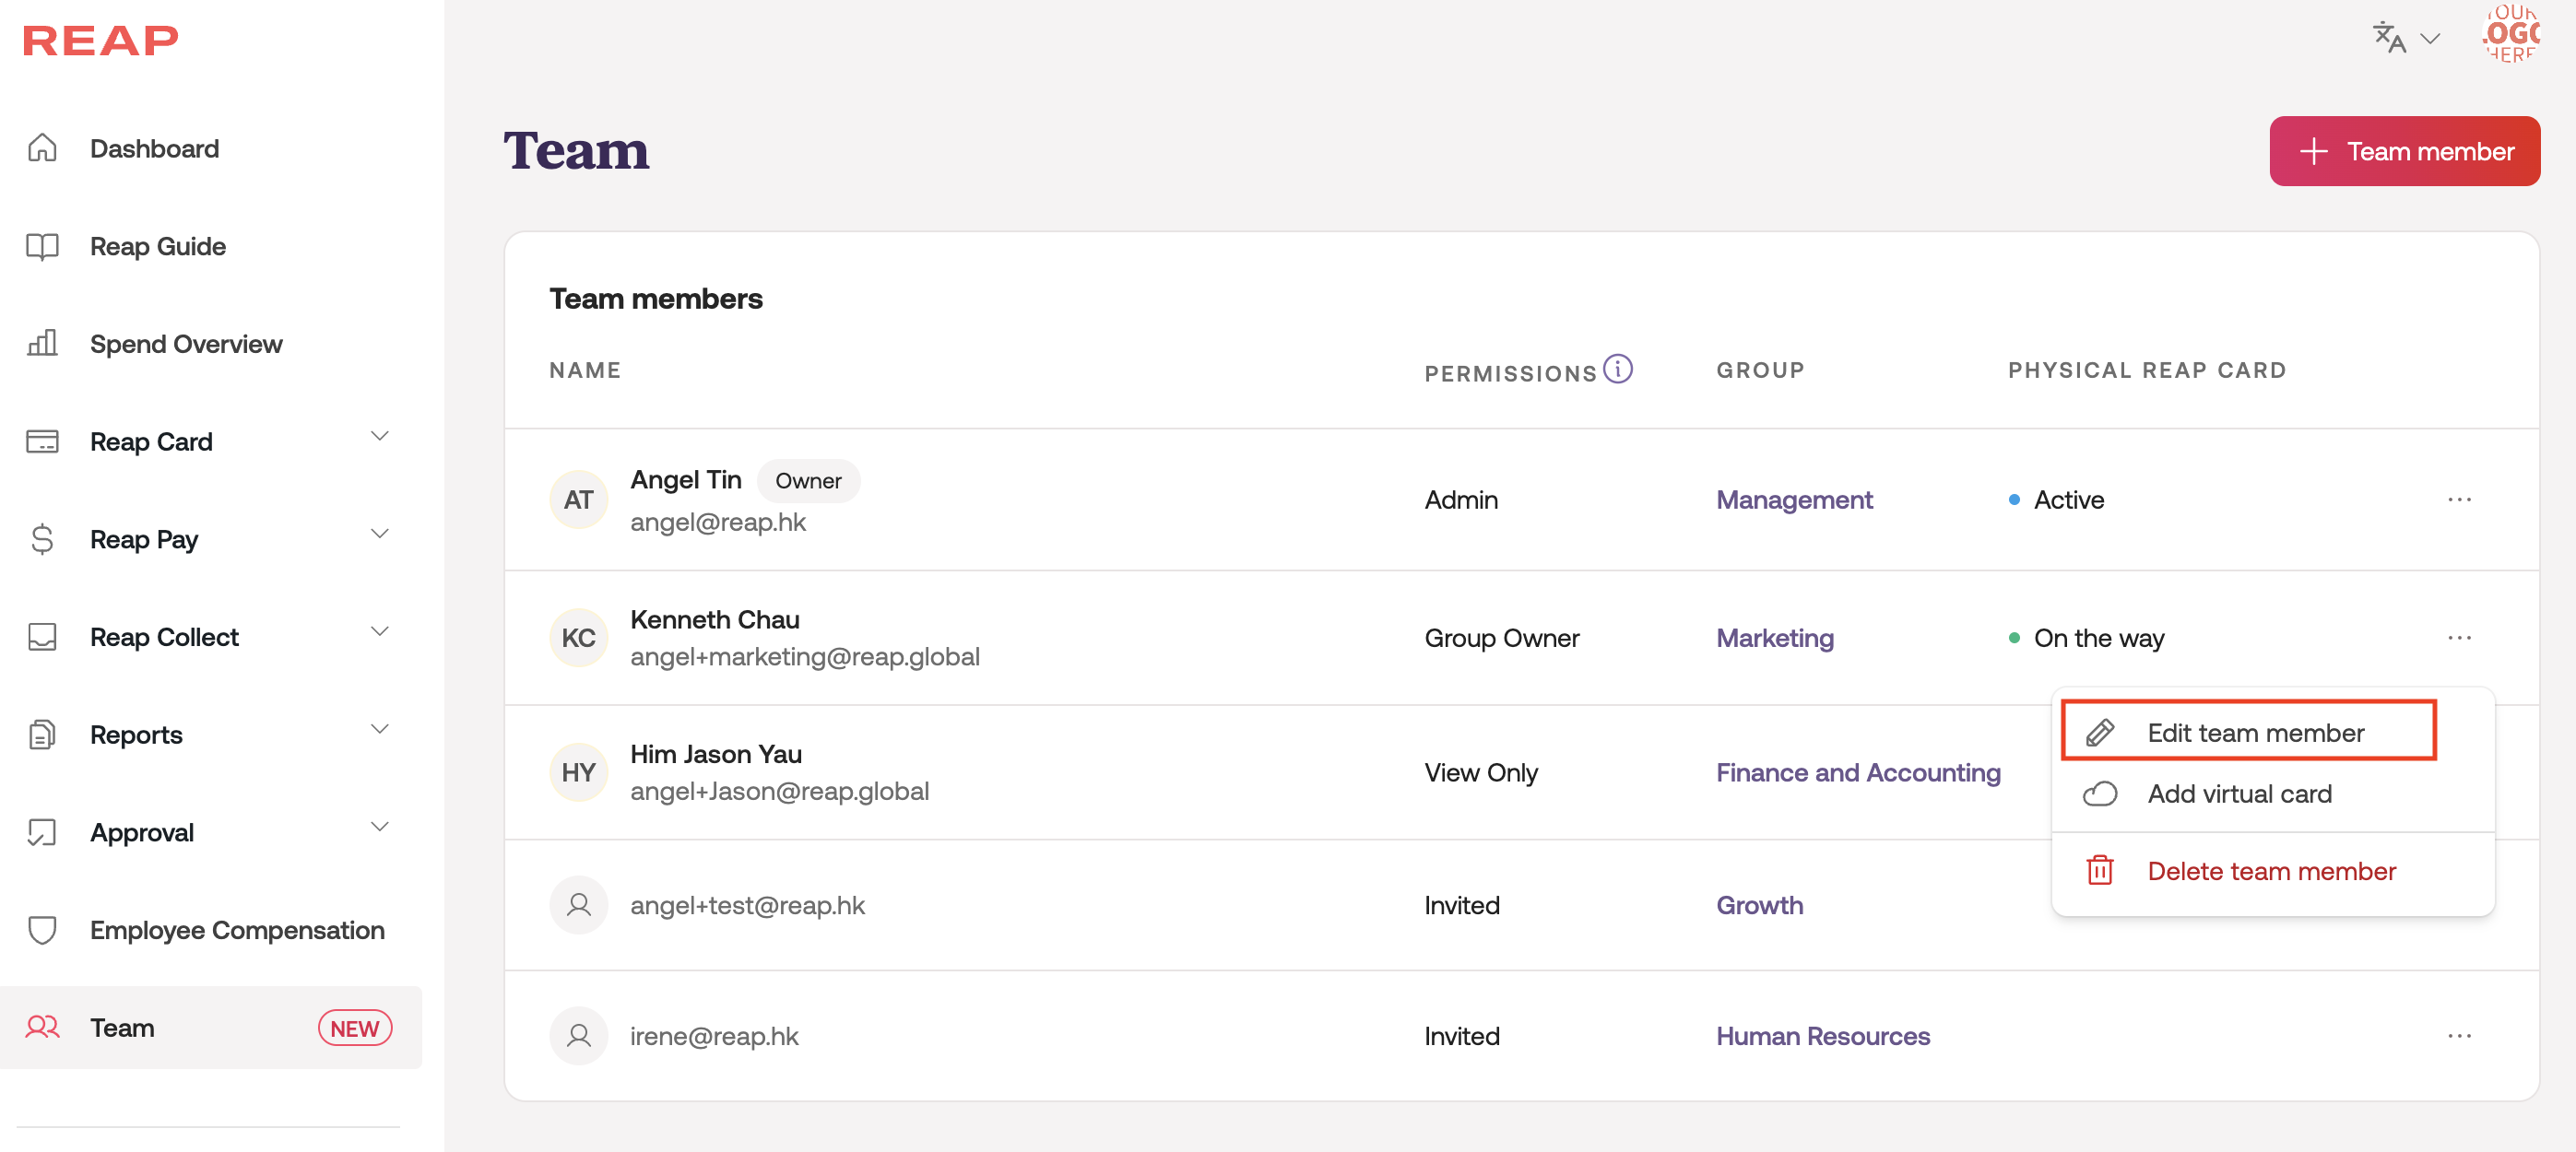The height and width of the screenshot is (1152, 2576).
Task: Open the language translation selector
Action: [x=2405, y=38]
